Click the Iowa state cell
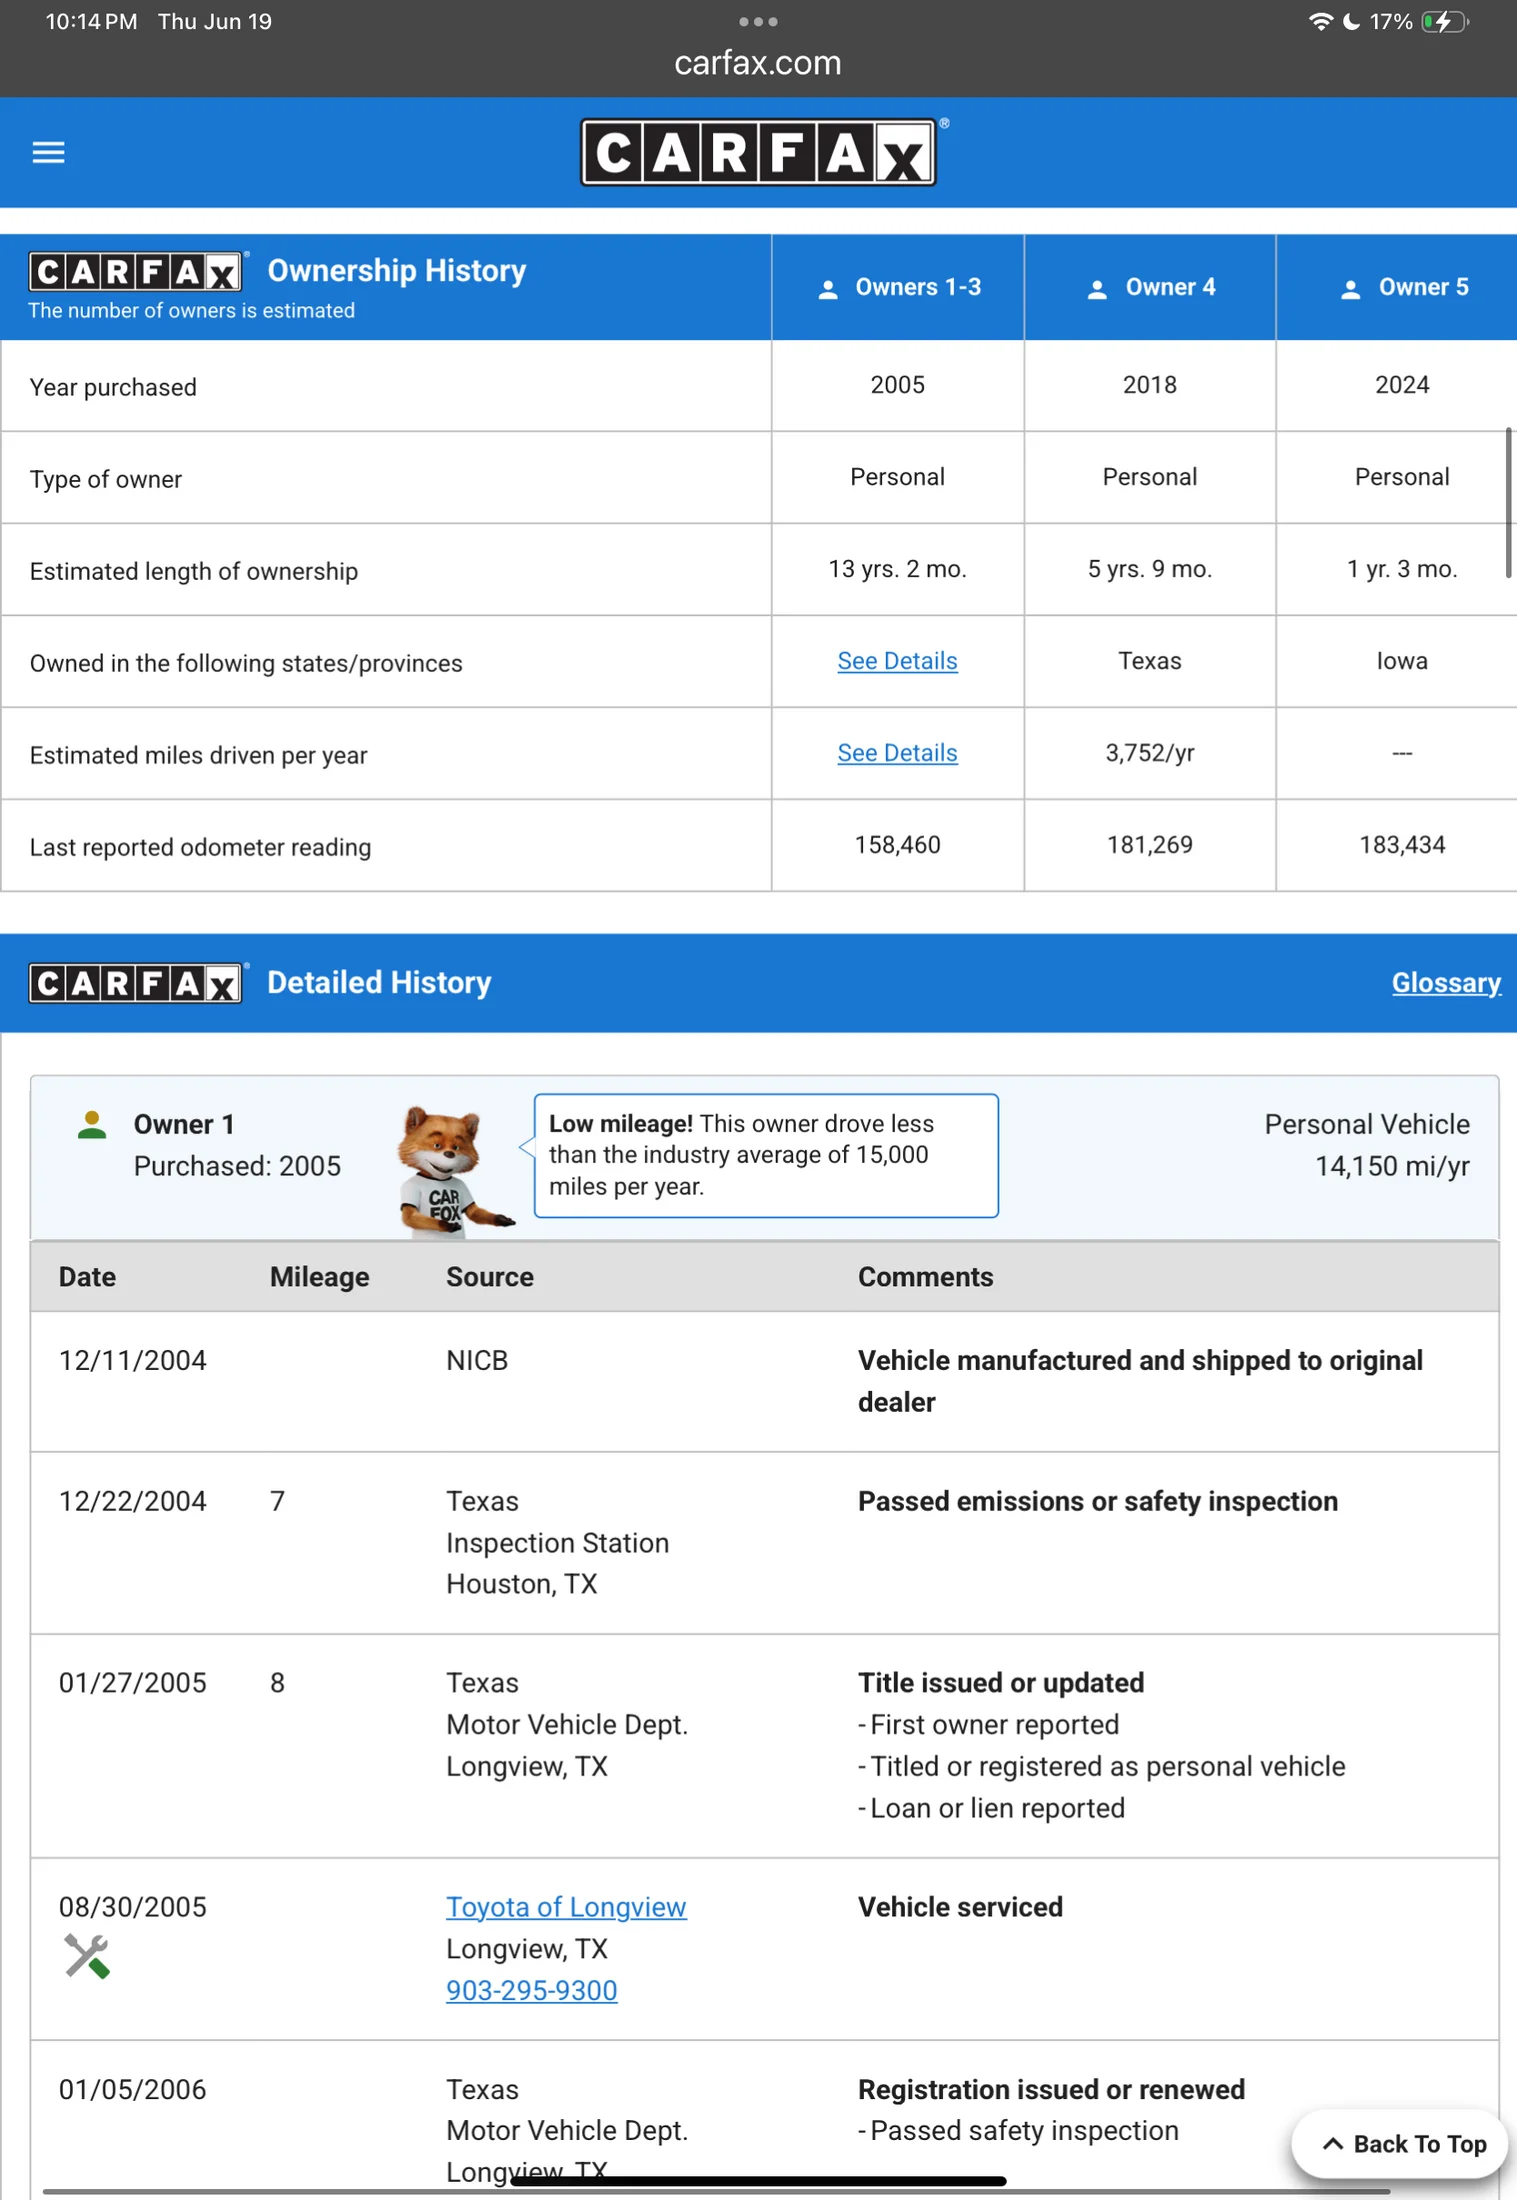The image size is (1517, 2200). pyautogui.click(x=1402, y=661)
